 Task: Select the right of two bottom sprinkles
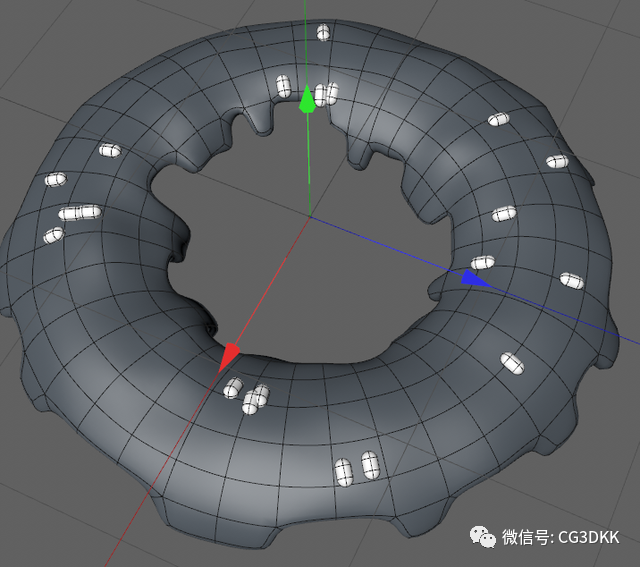click(x=370, y=465)
